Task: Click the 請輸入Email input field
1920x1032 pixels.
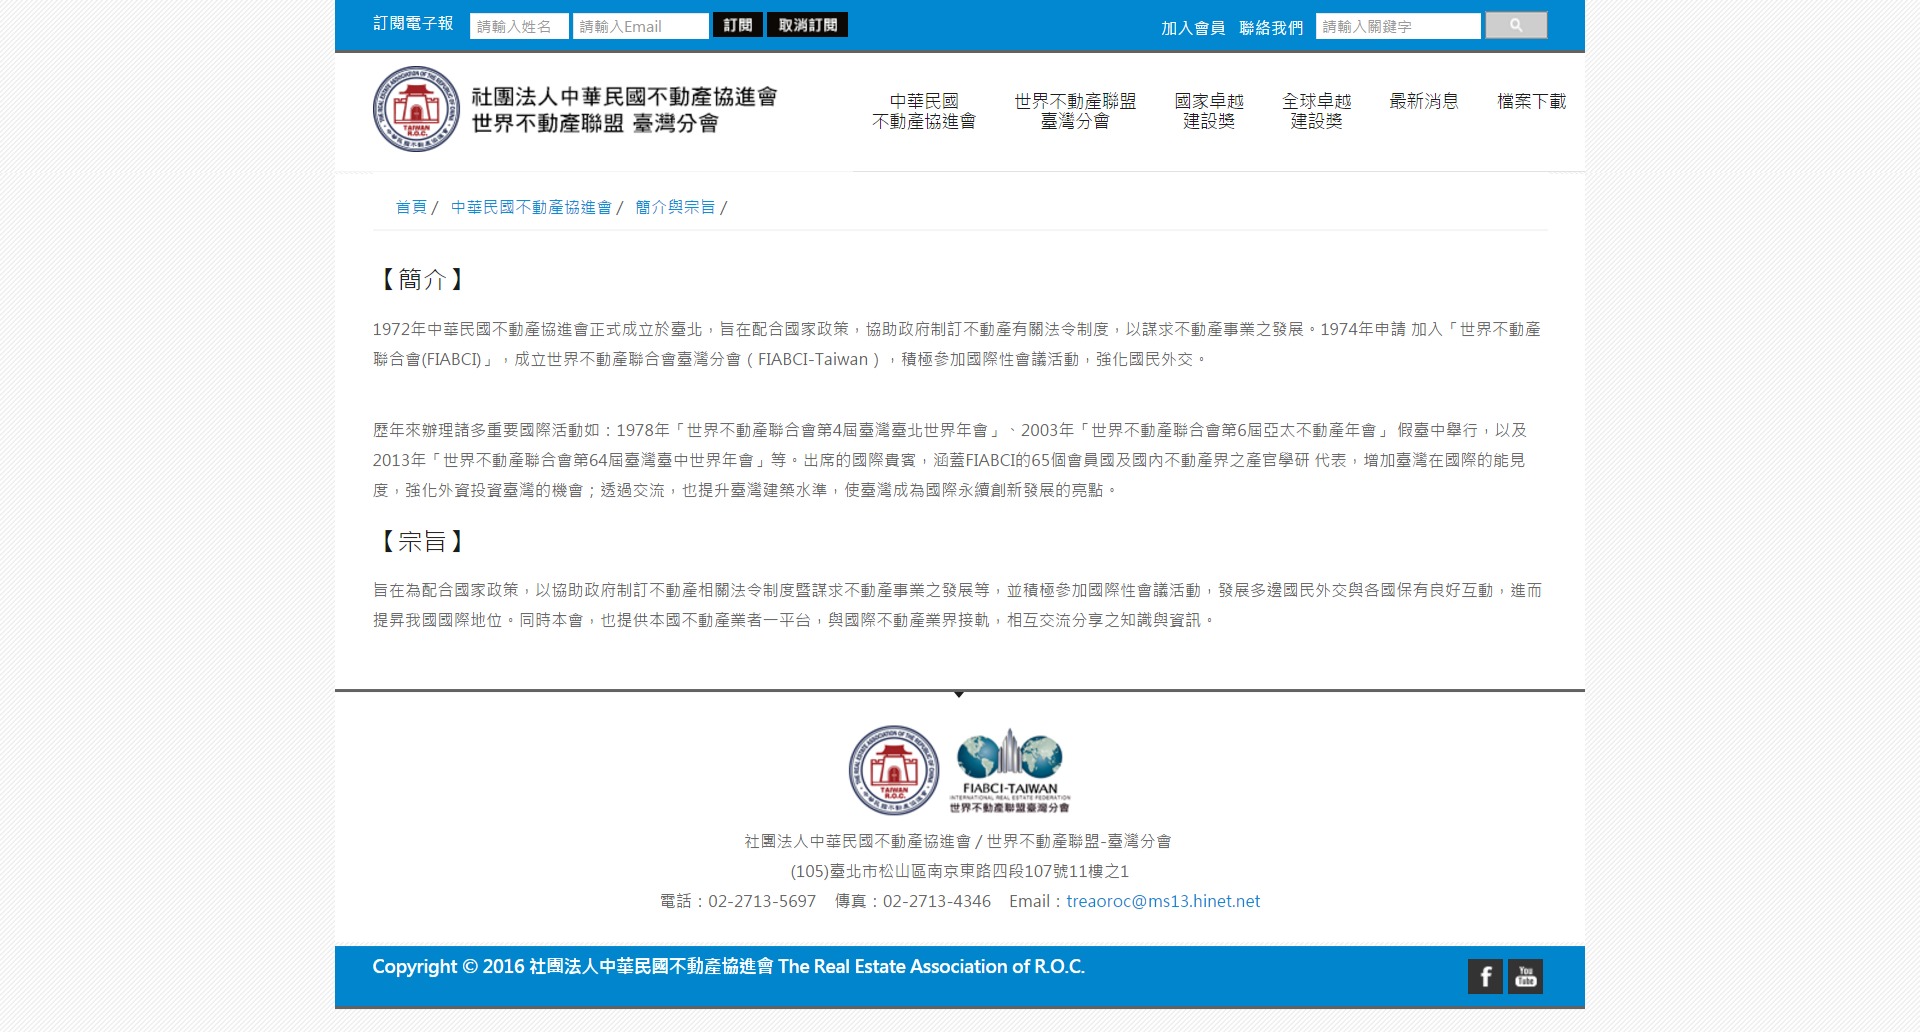Action: 640,26
